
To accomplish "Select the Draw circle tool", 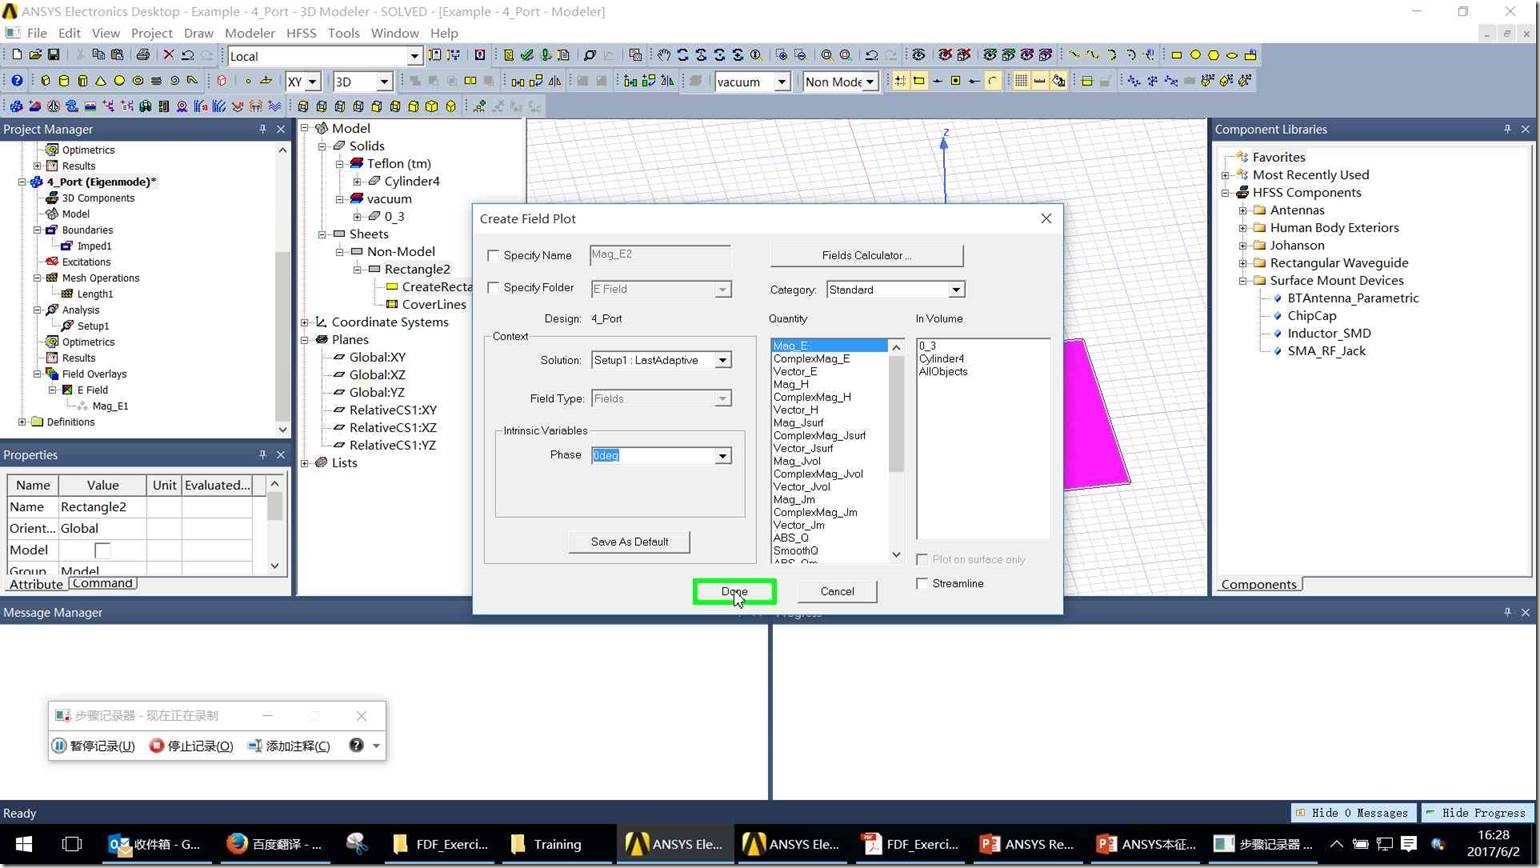I will (x=1195, y=55).
